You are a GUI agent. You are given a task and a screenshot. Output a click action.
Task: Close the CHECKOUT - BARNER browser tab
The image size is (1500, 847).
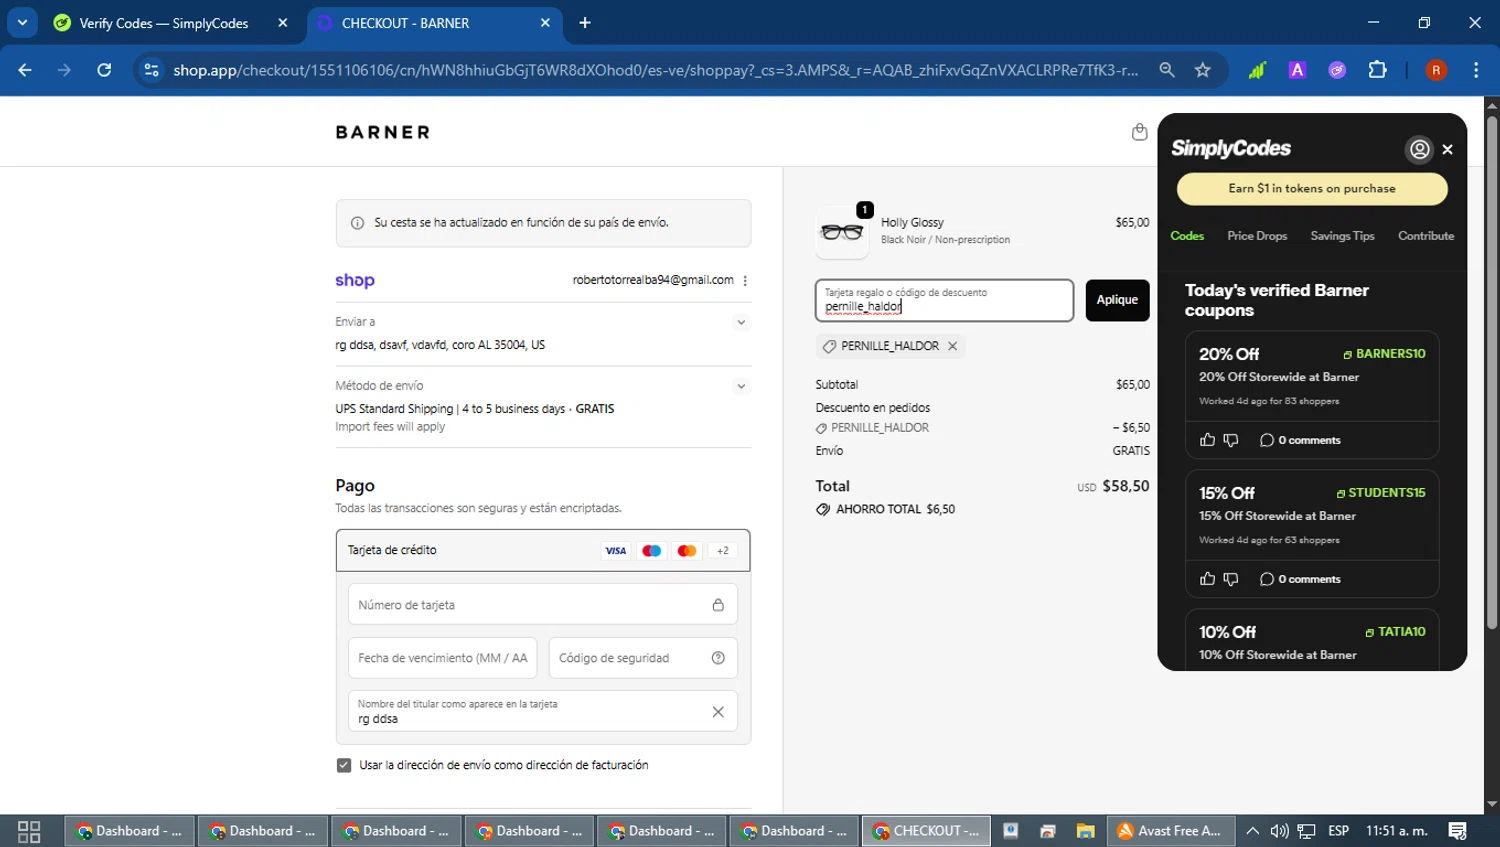(545, 23)
